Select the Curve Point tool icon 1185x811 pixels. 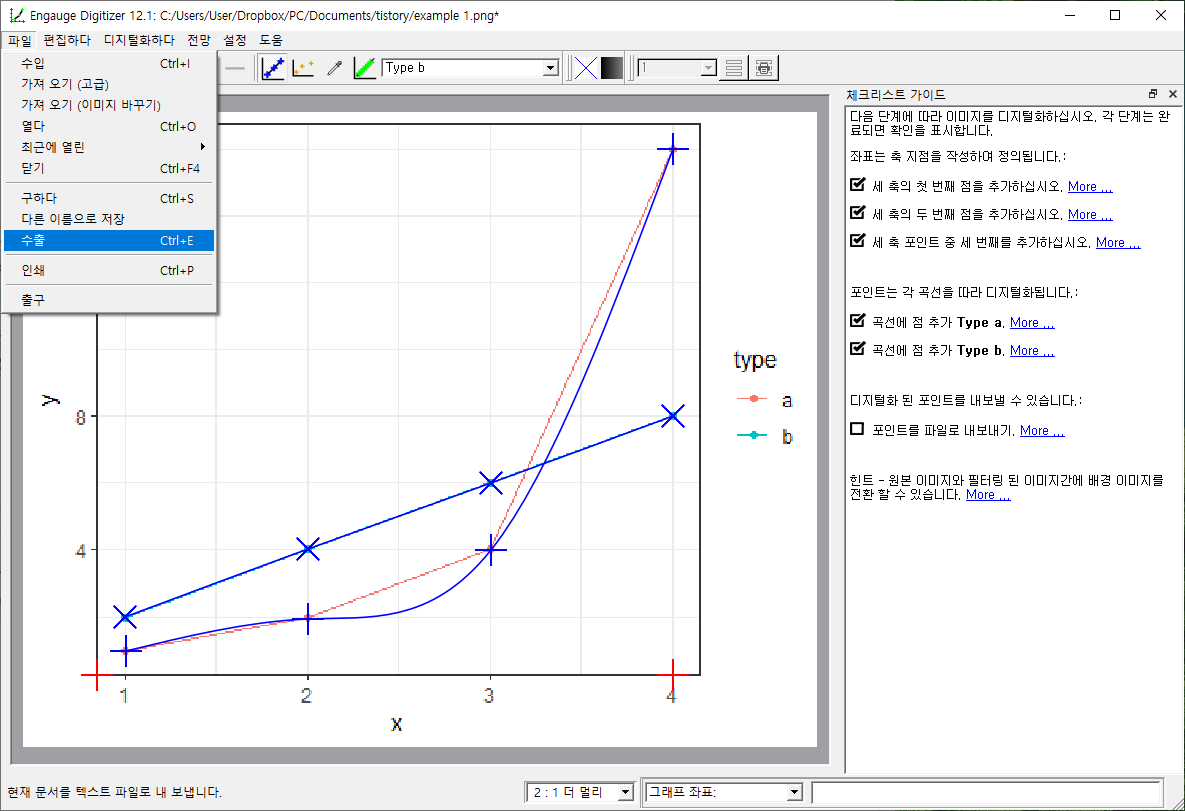(273, 68)
